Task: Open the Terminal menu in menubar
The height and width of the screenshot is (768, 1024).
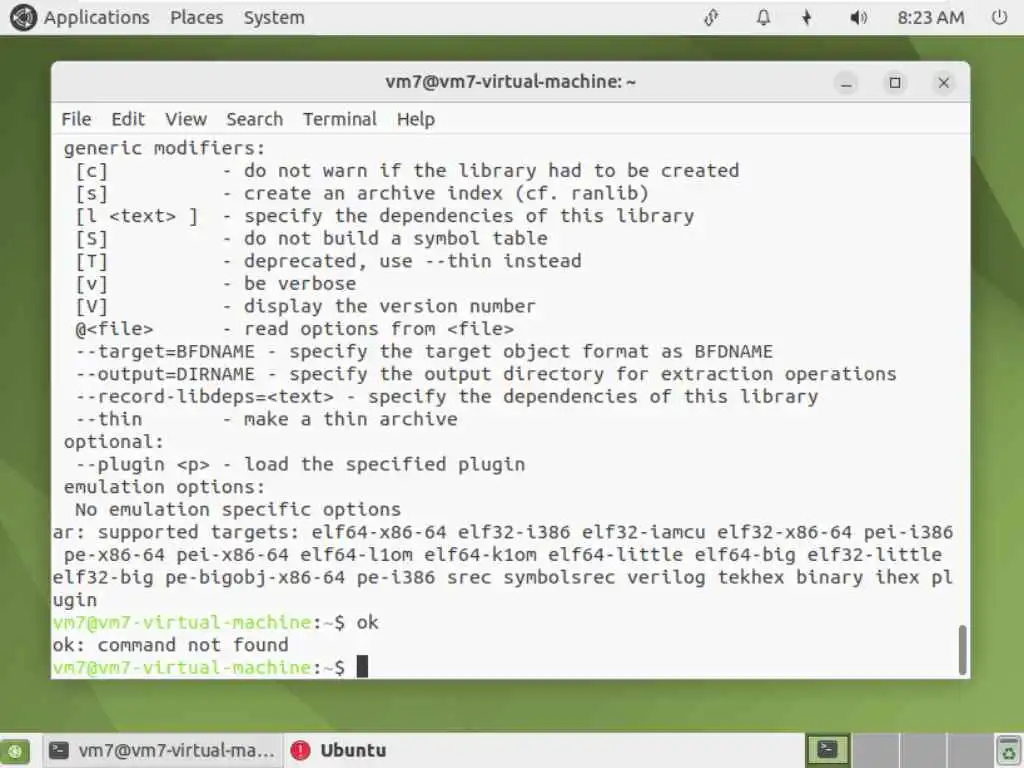Action: point(340,119)
